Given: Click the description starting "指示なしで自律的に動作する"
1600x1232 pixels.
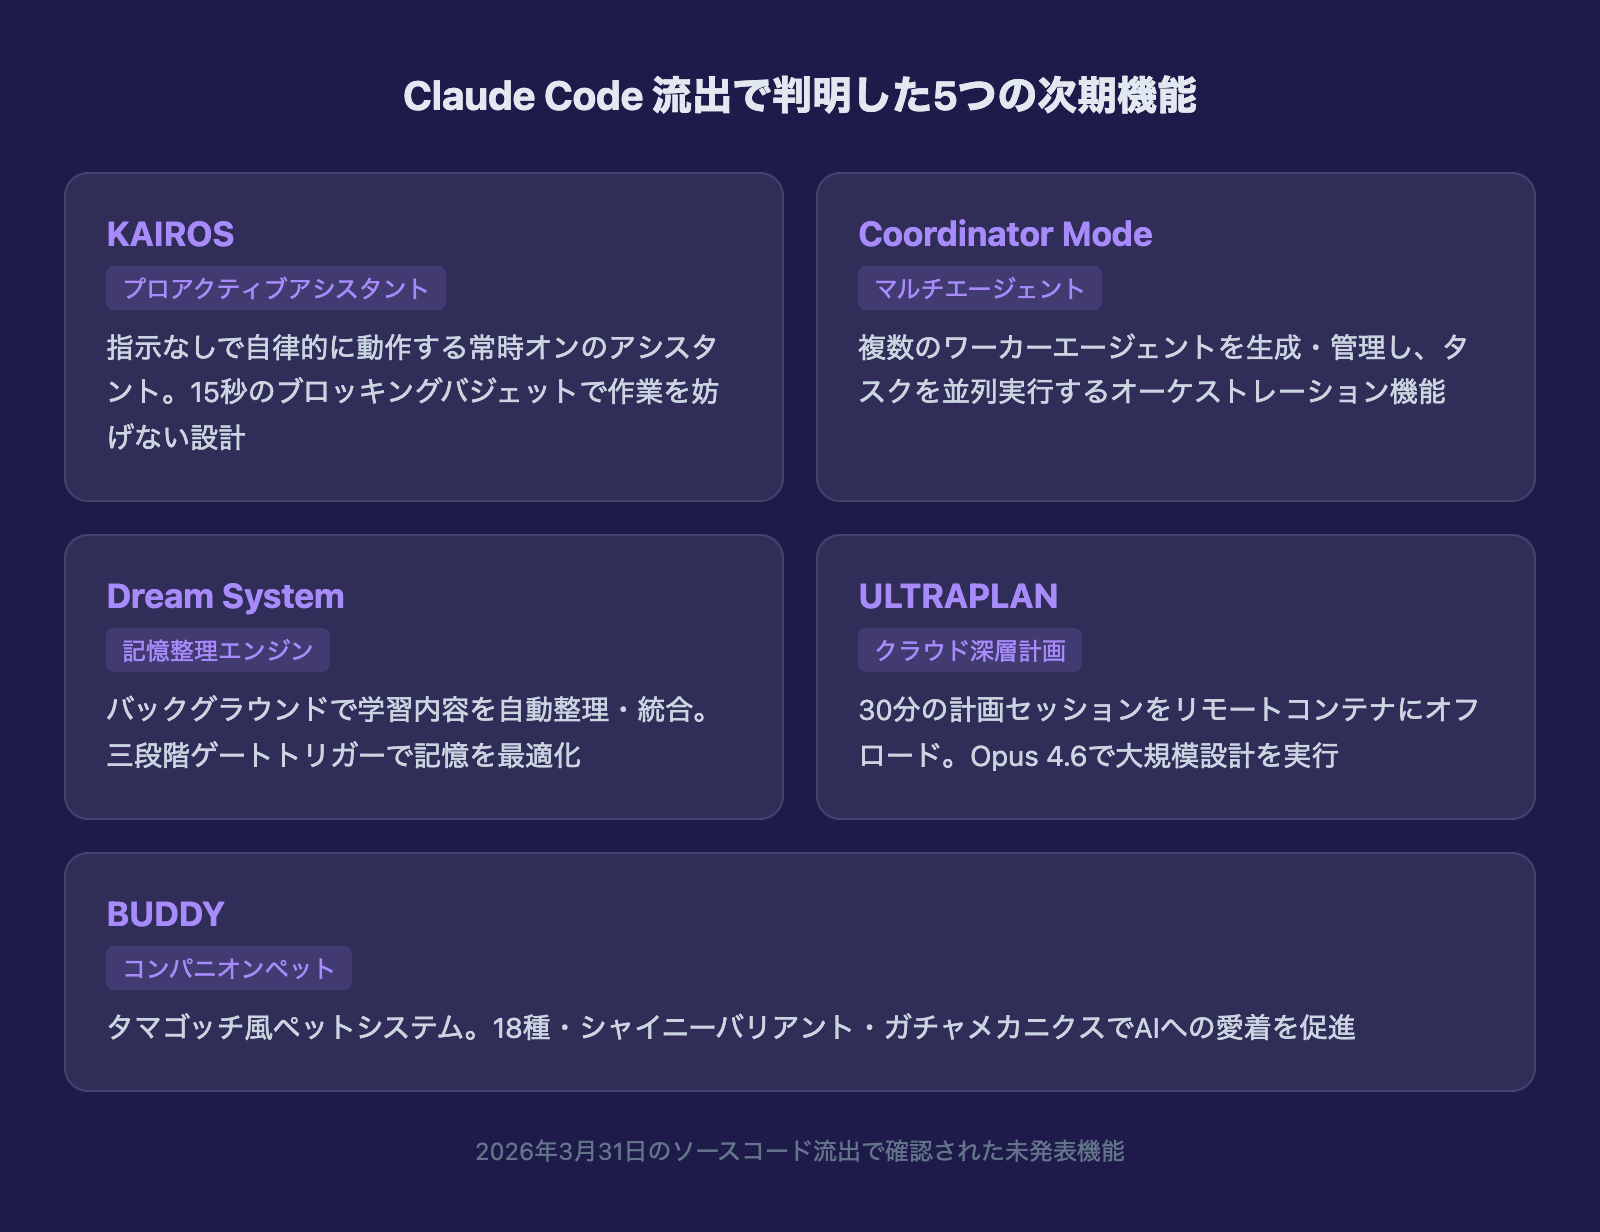Looking at the screenshot, I should [x=413, y=392].
